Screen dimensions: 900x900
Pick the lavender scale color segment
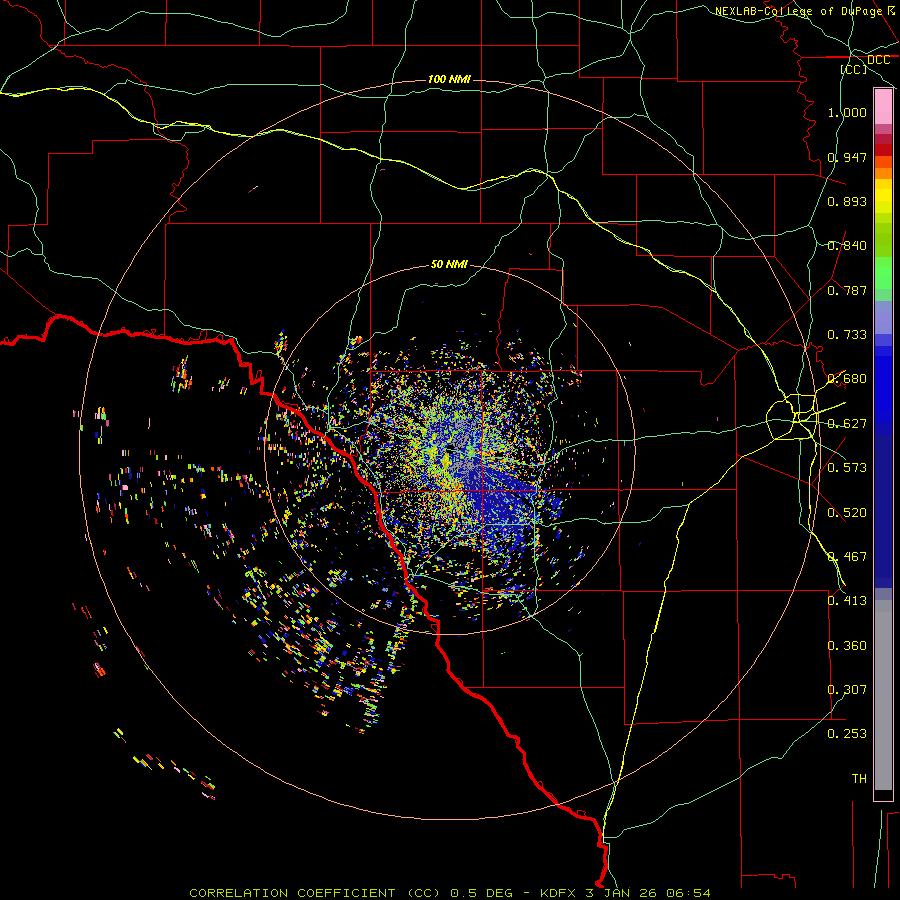coord(883,317)
